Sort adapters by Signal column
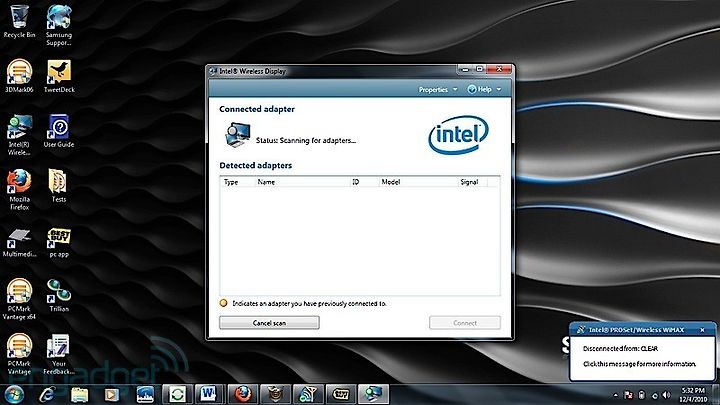The width and height of the screenshot is (720, 405). click(472, 182)
